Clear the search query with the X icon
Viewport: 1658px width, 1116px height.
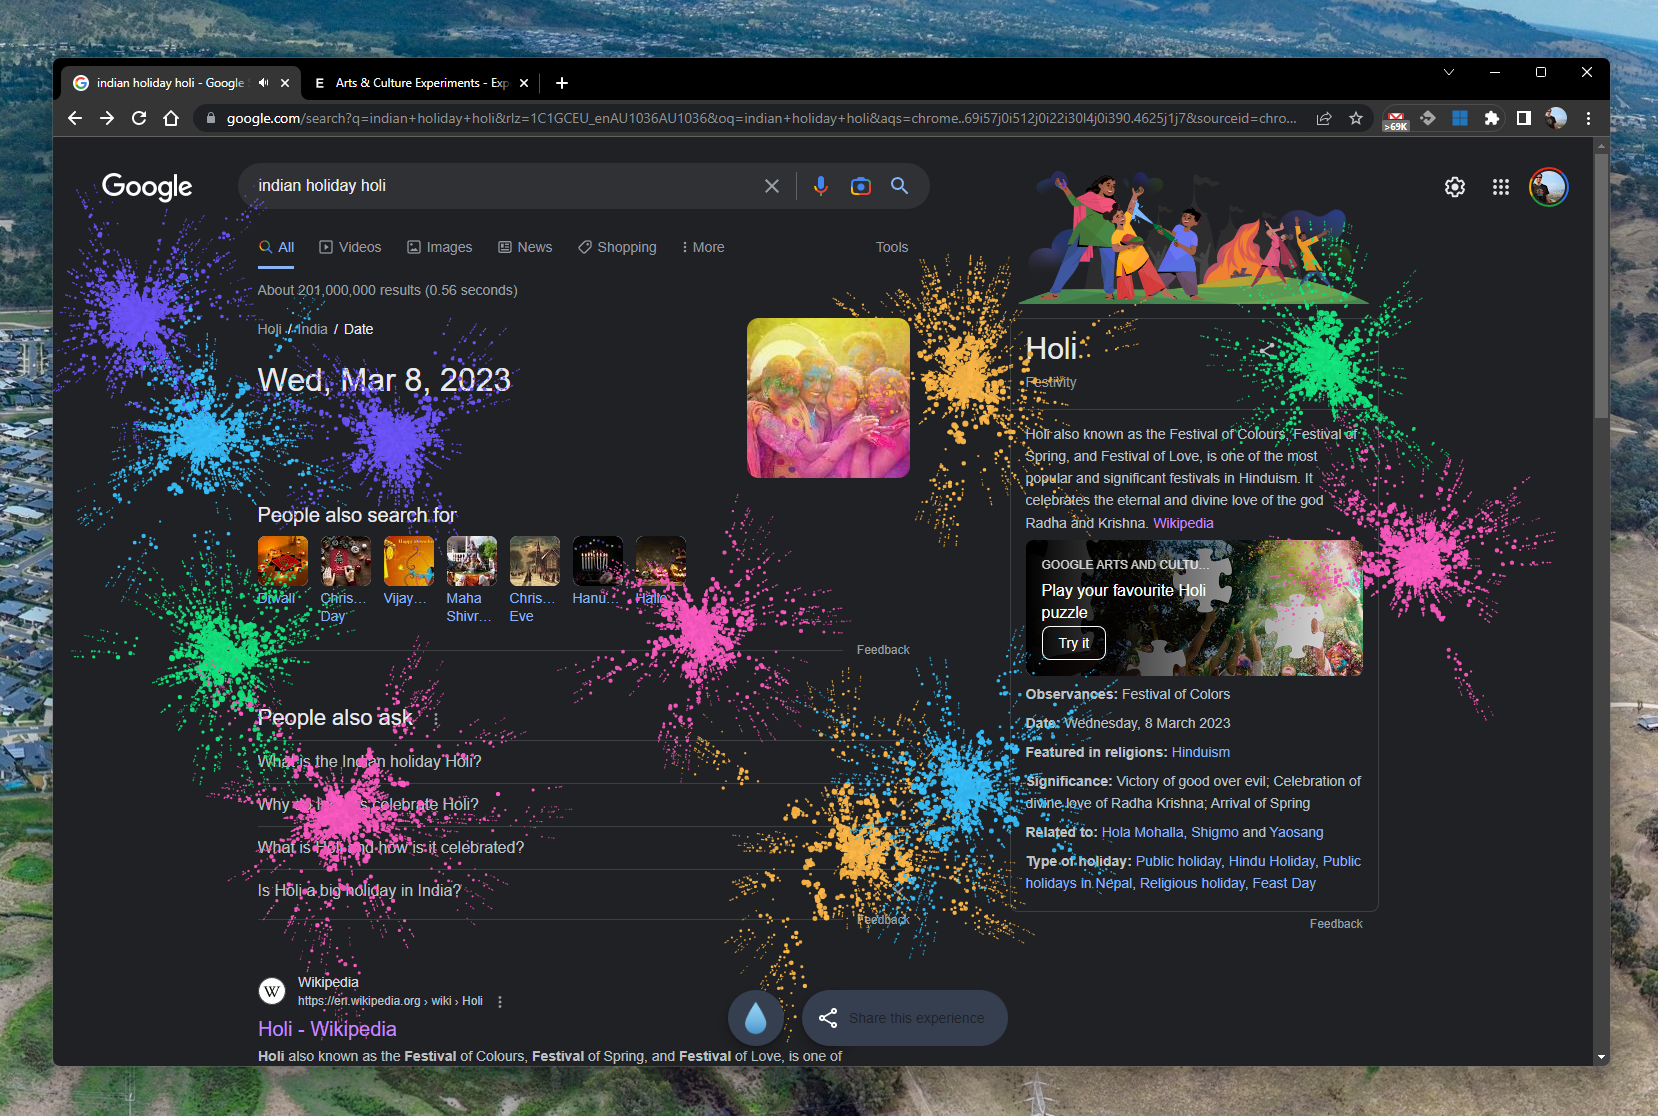772,185
